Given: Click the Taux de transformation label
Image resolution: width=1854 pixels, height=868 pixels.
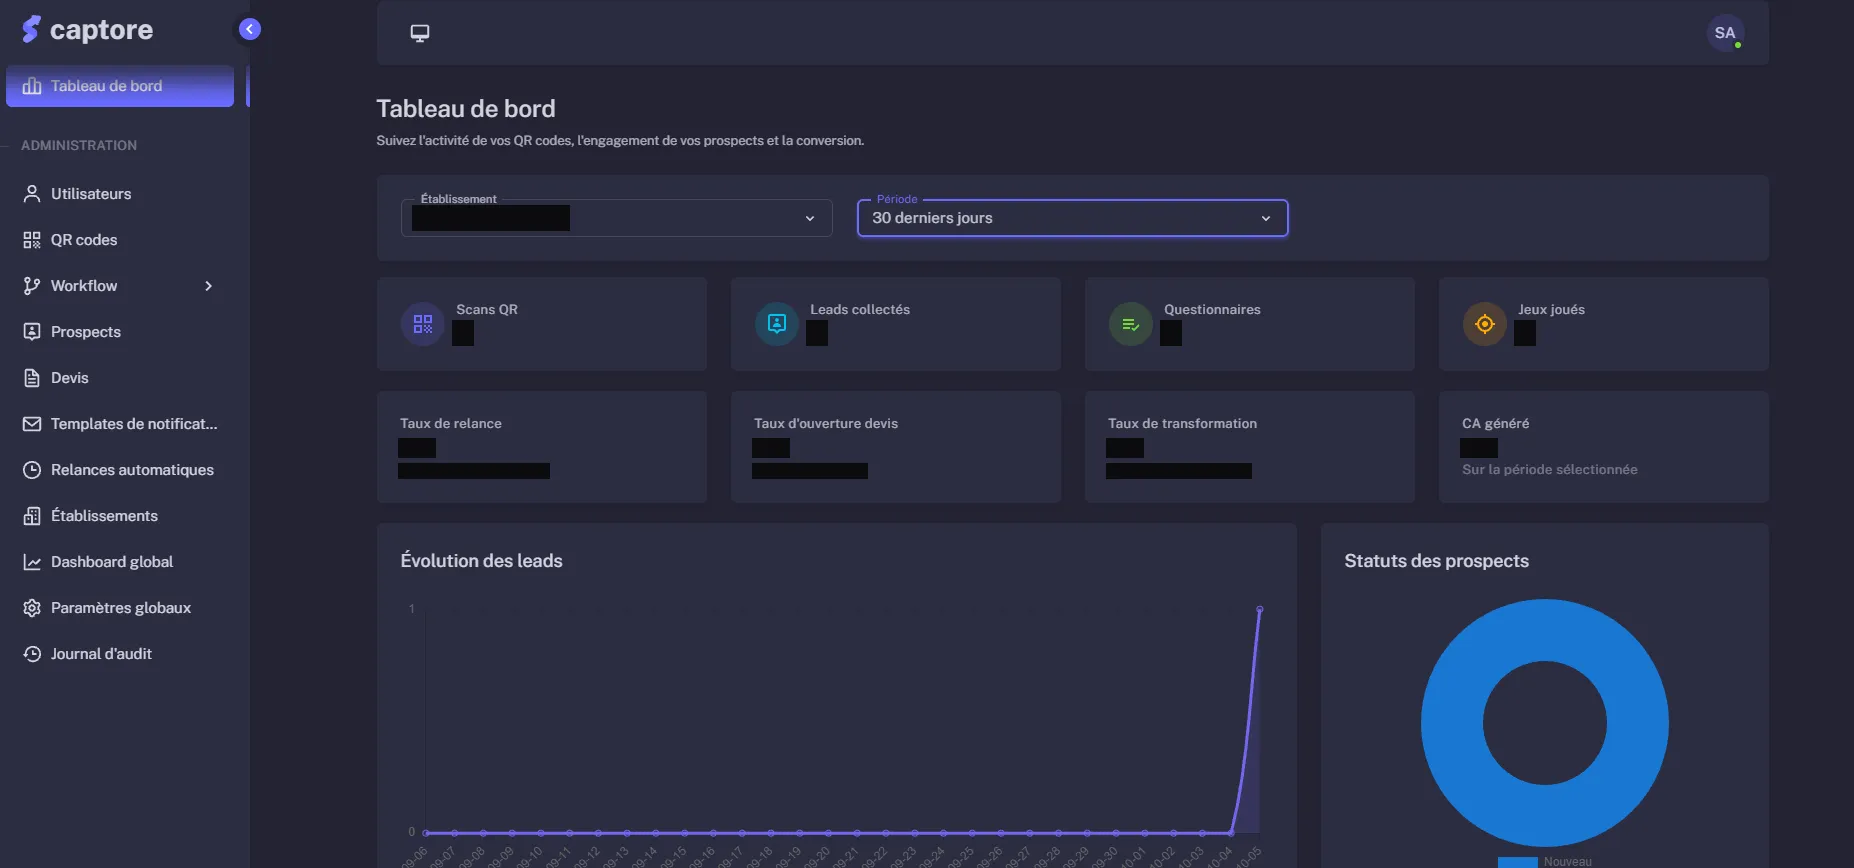Looking at the screenshot, I should [x=1182, y=423].
